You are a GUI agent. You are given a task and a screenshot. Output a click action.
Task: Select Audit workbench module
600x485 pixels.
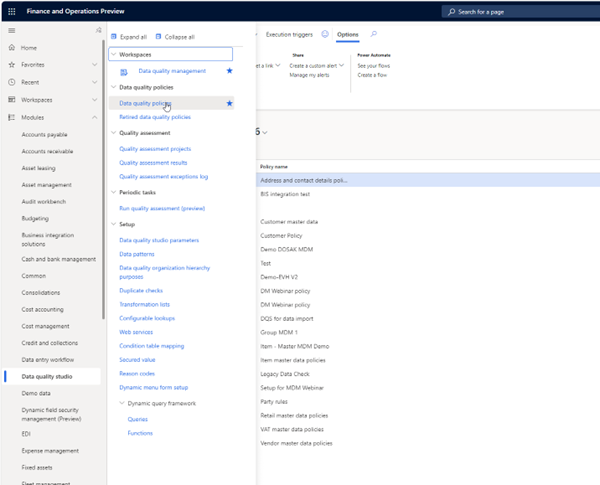click(44, 201)
